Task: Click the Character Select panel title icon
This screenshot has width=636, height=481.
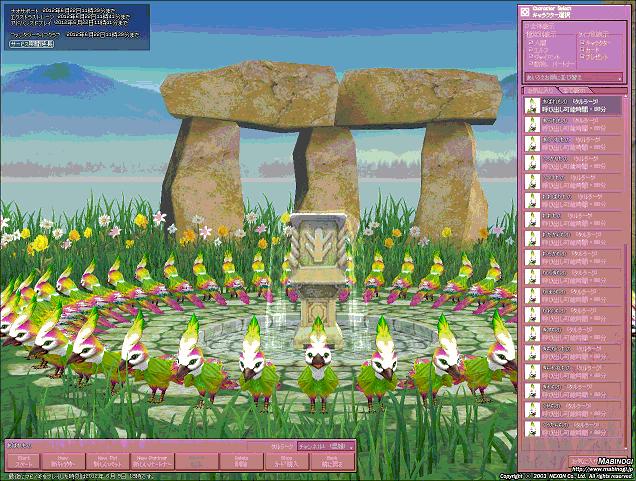Action: pyautogui.click(x=525, y=11)
